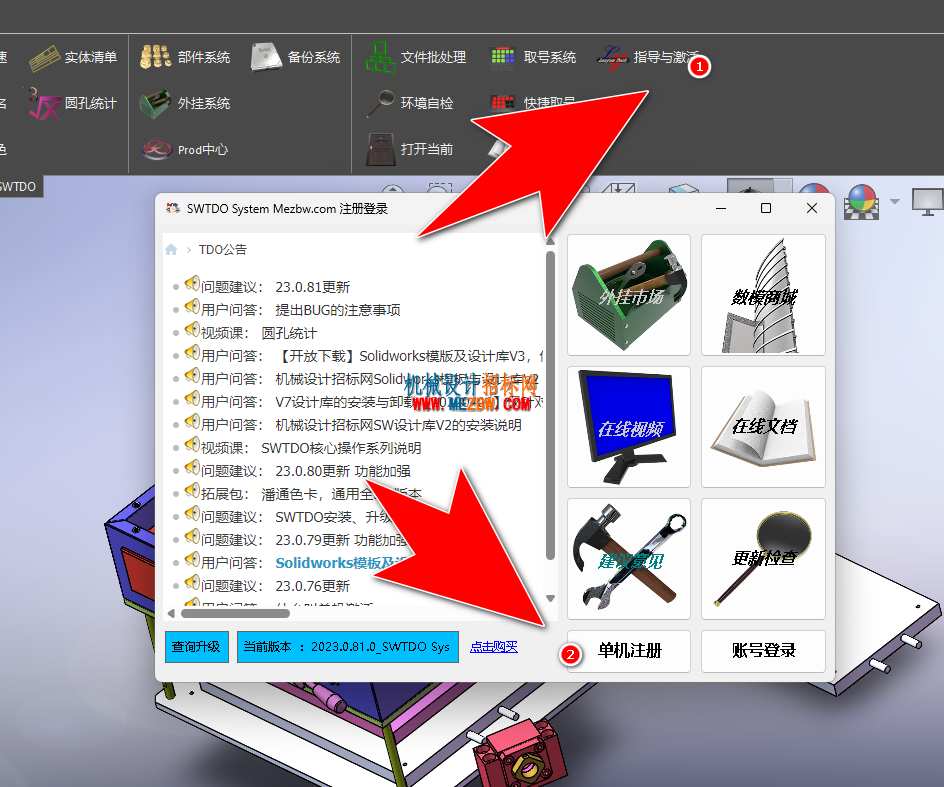Viewport: 944px width, 787px height.
Task: Open the 实体清单 tool in the ribbon
Action: pyautogui.click(x=73, y=57)
